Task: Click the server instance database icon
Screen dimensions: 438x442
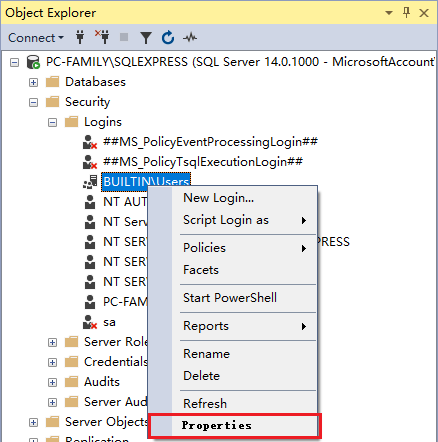Action: click(x=33, y=62)
